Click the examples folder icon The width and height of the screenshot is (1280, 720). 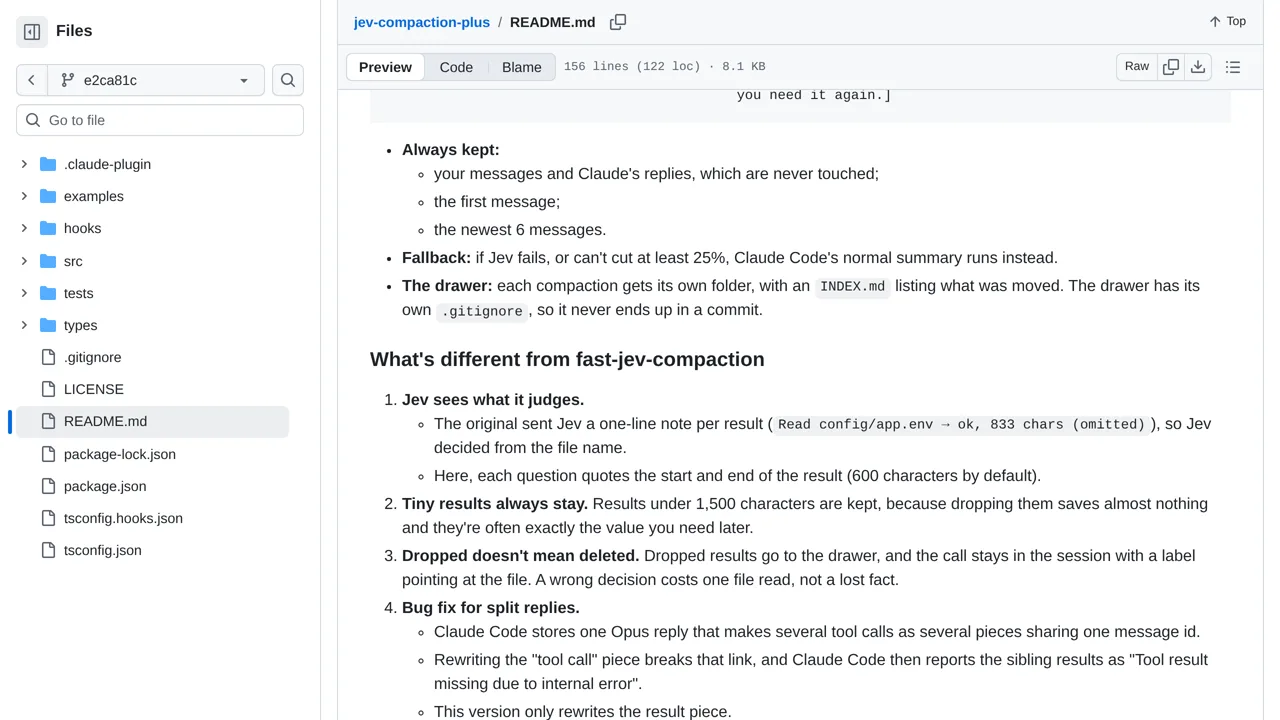(48, 196)
